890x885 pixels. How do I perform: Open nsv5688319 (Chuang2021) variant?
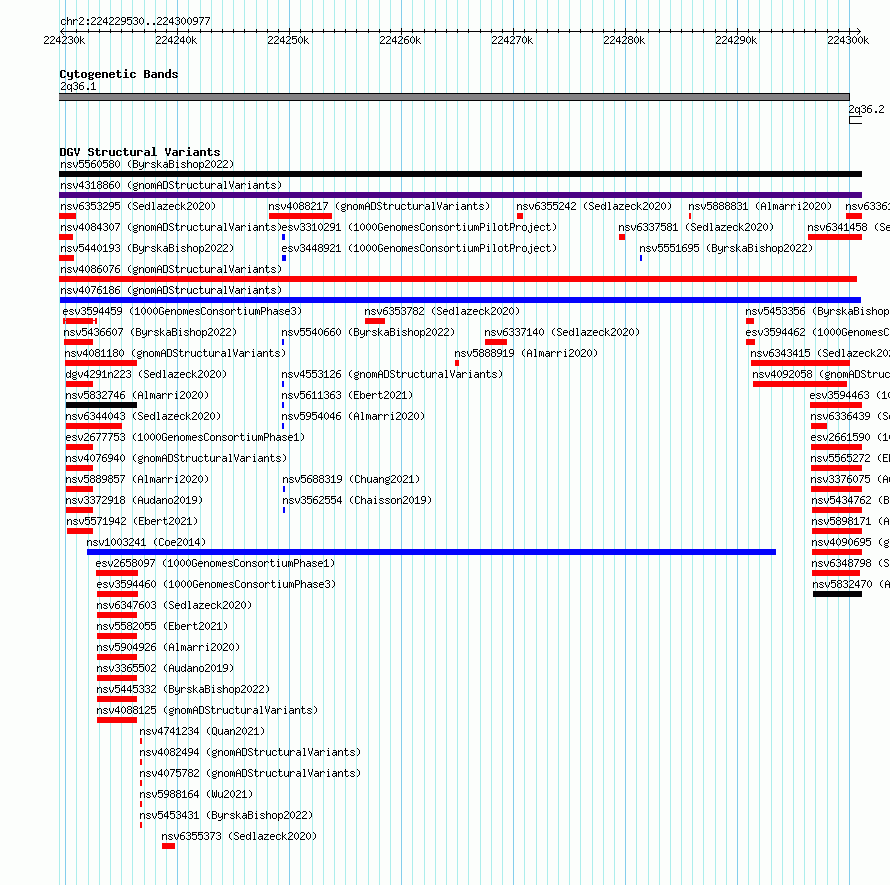coord(351,479)
